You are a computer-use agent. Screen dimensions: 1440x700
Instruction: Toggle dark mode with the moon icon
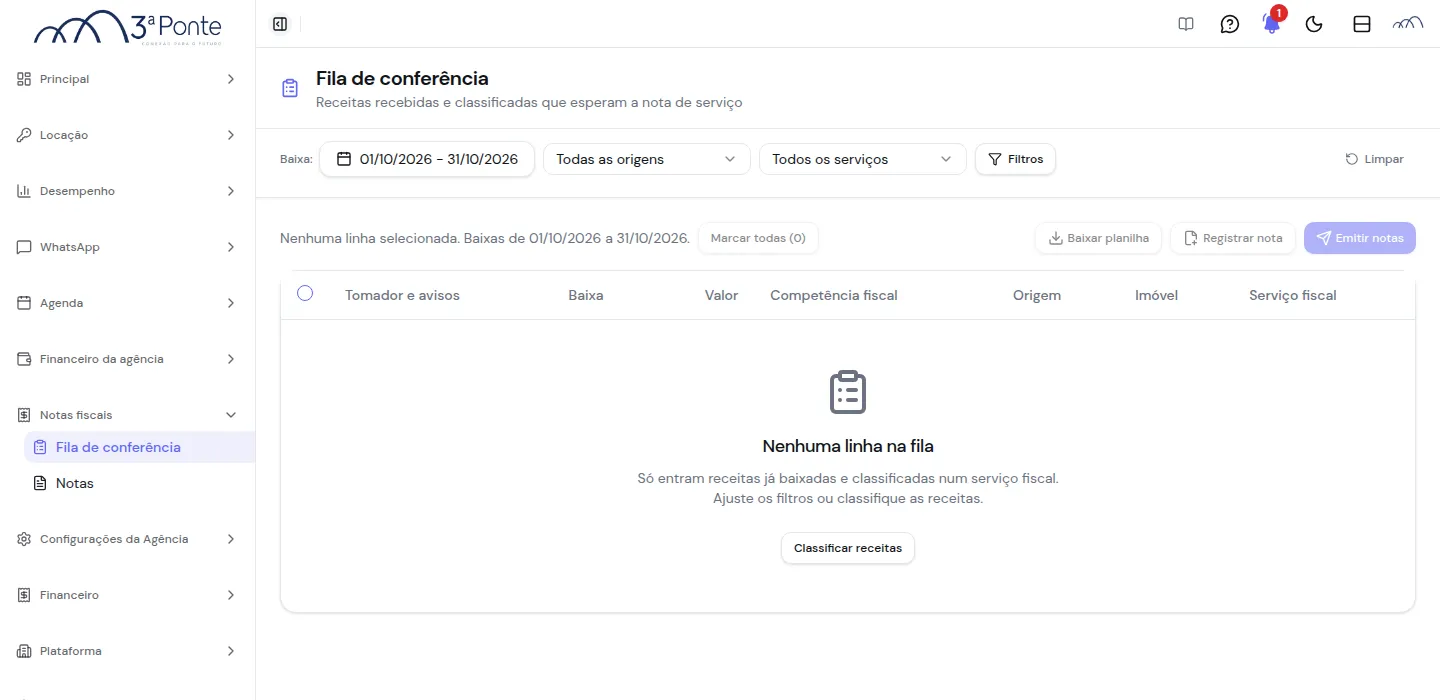pyautogui.click(x=1315, y=24)
